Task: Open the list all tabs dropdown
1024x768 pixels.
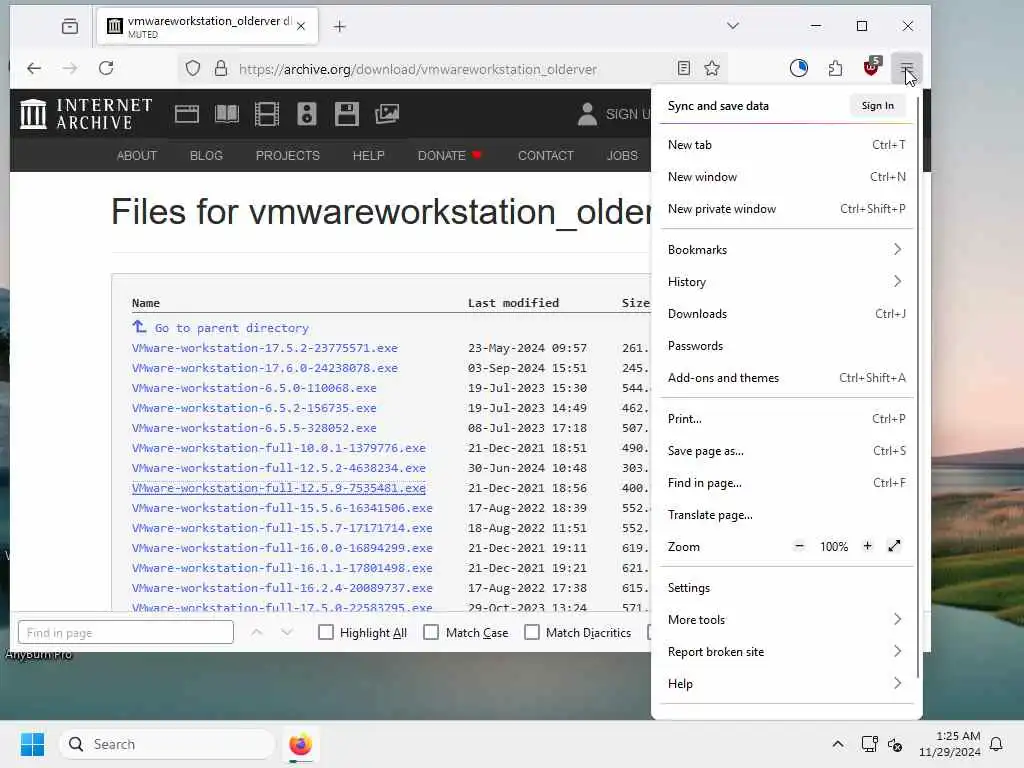Action: 733,25
